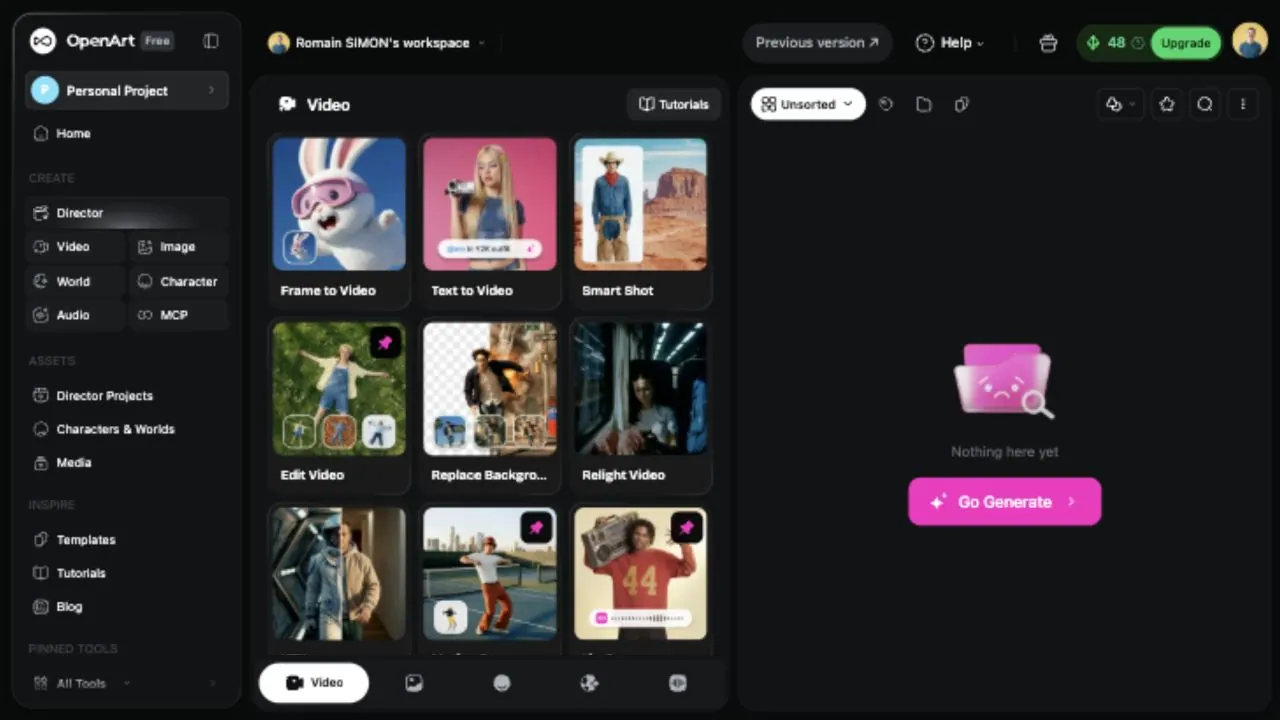1280x720 pixels.
Task: Open the Help dropdown menu
Action: tap(950, 43)
